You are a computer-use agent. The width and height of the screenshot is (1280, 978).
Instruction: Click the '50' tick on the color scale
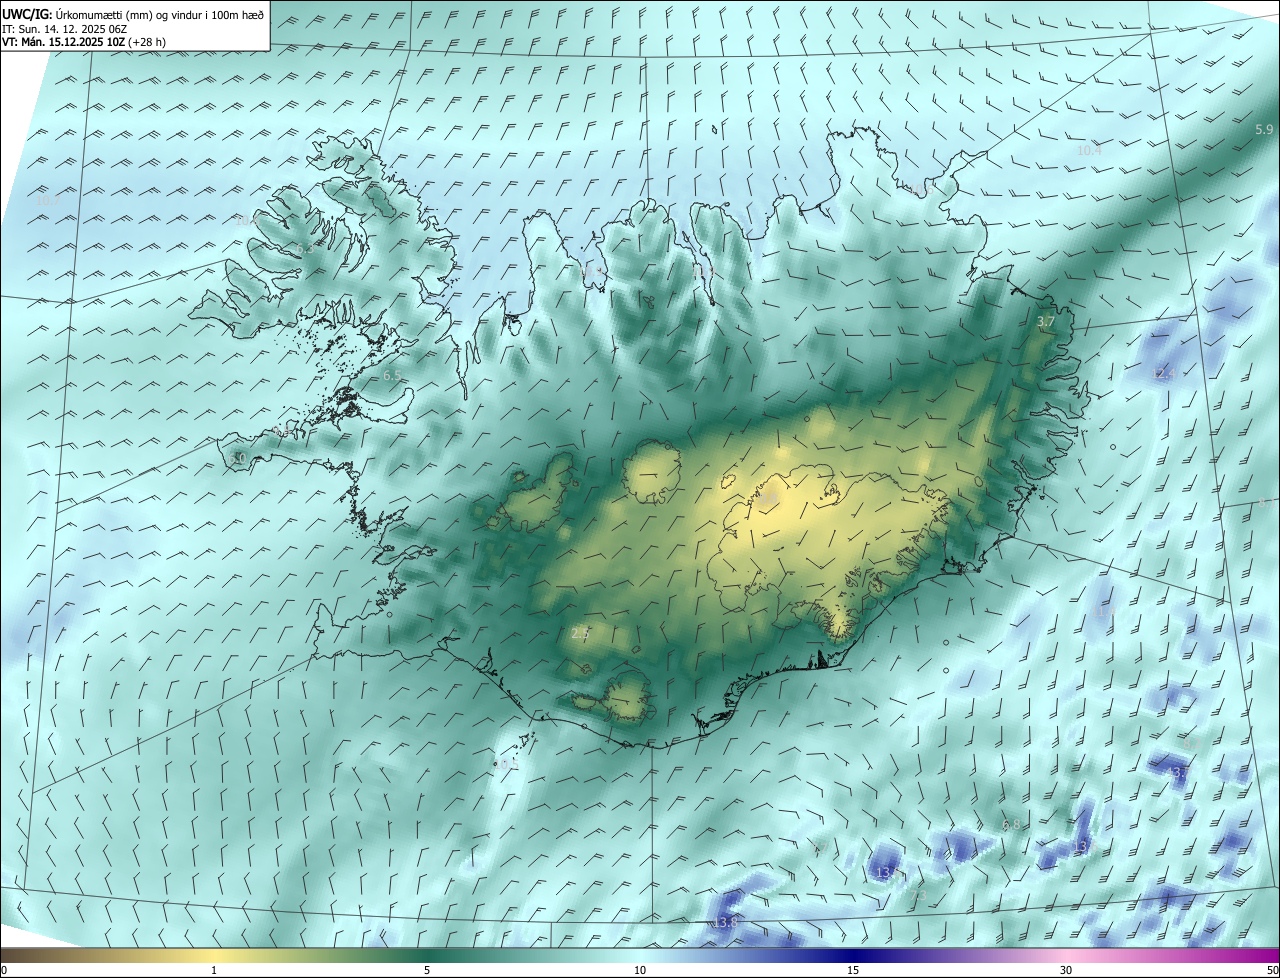pyautogui.click(x=1272, y=971)
